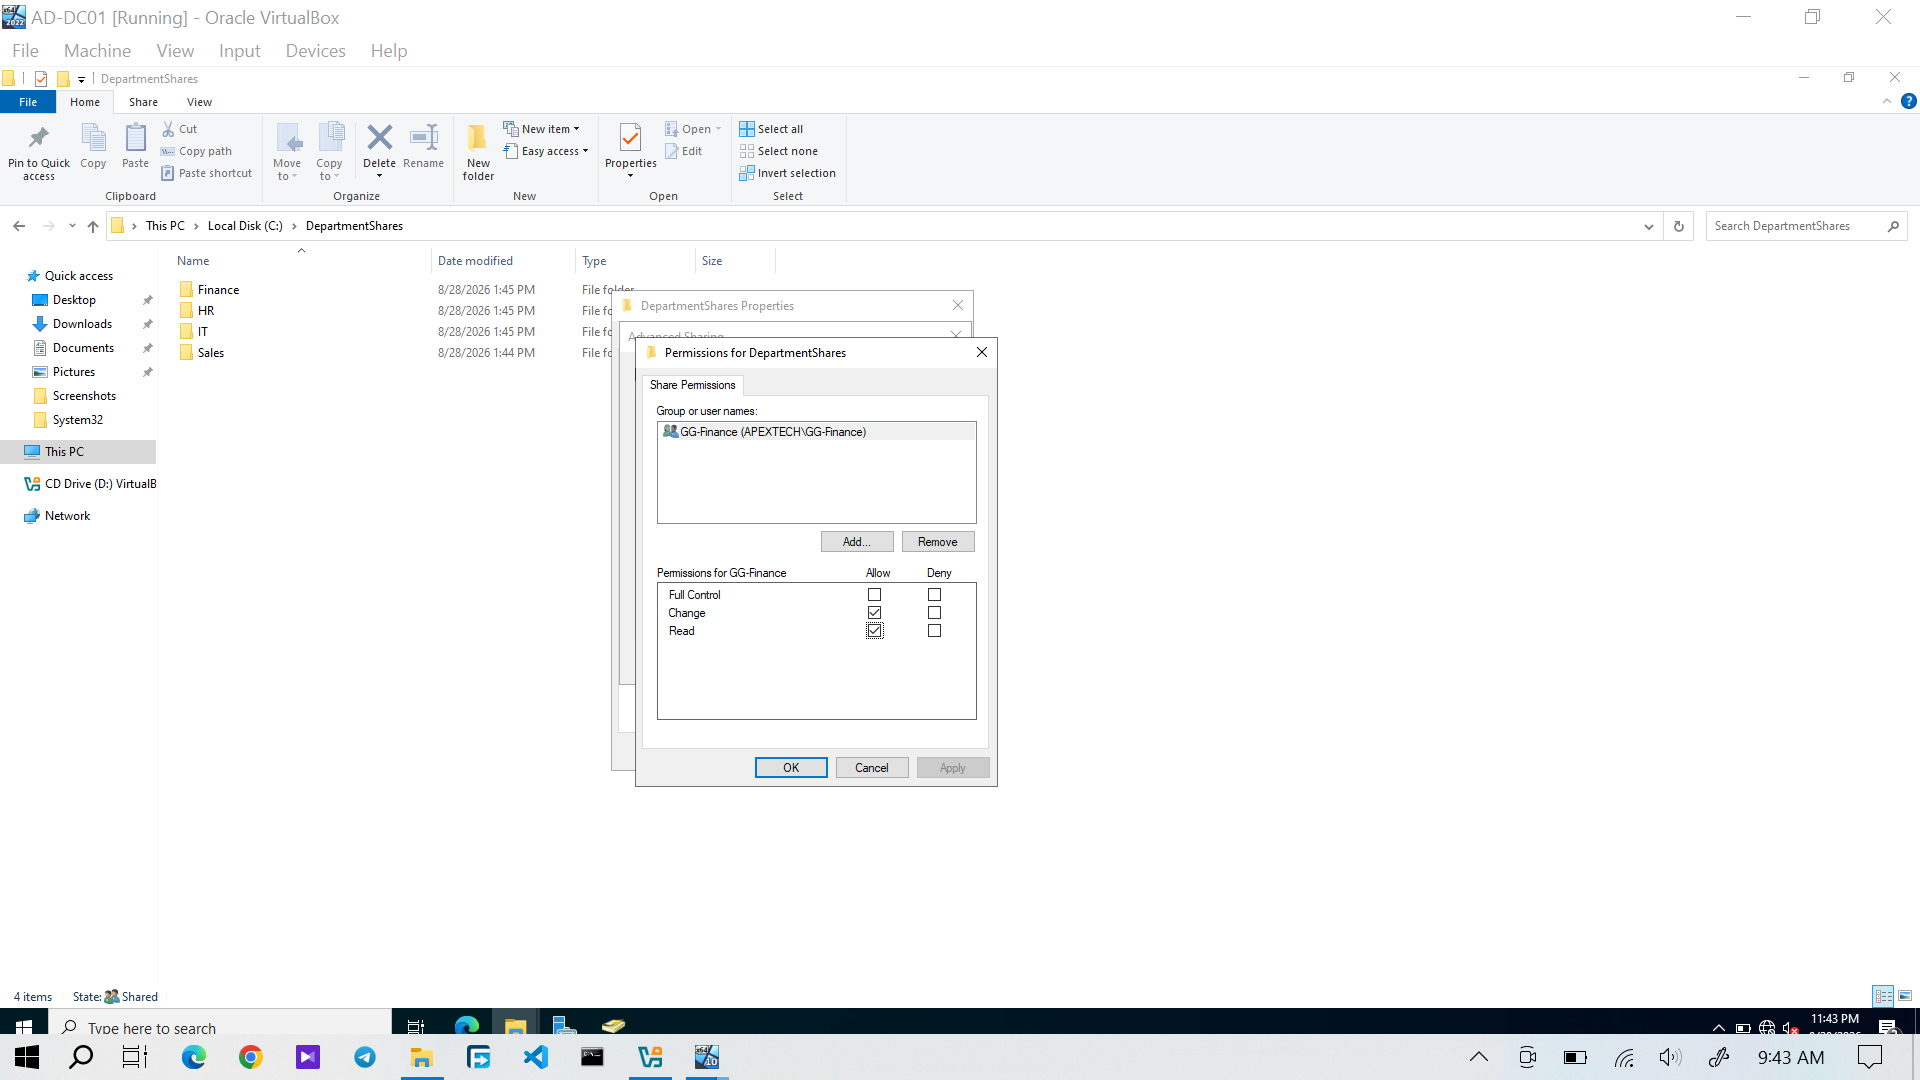Switch to large icons view button
This screenshot has height=1080, width=1920.
click(x=1905, y=996)
